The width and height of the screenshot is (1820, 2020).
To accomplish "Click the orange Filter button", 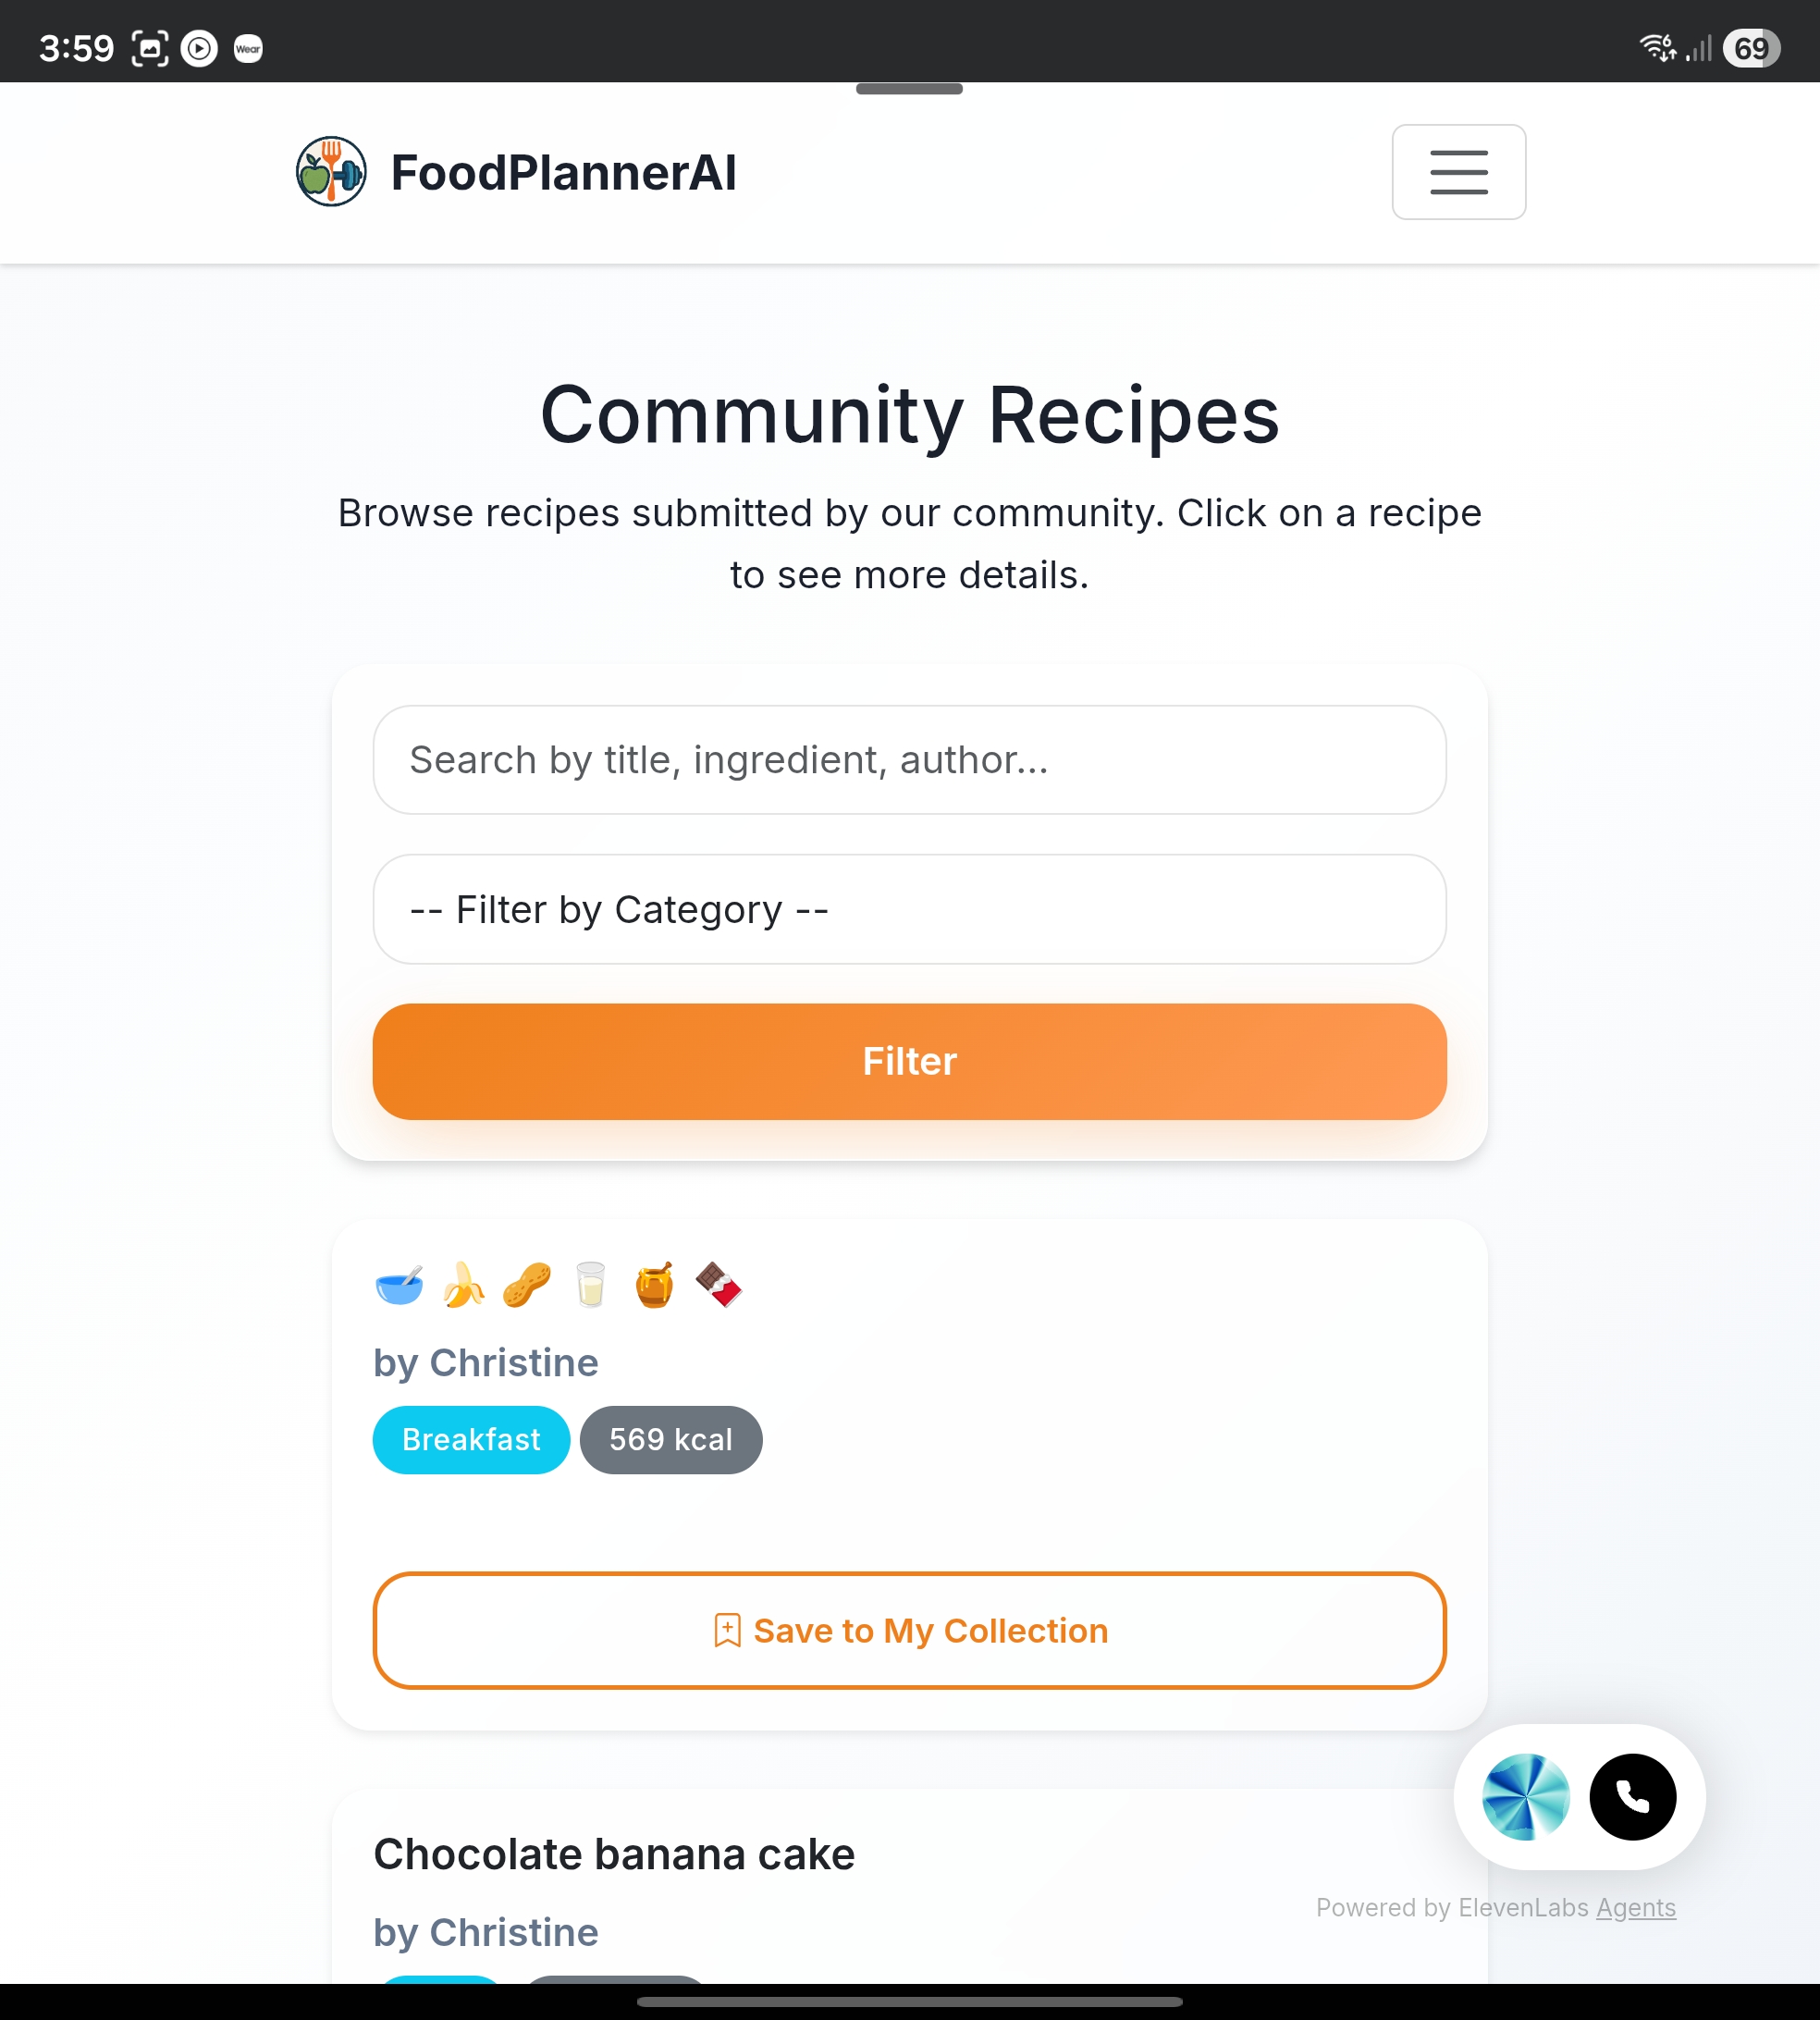I will click(x=909, y=1061).
